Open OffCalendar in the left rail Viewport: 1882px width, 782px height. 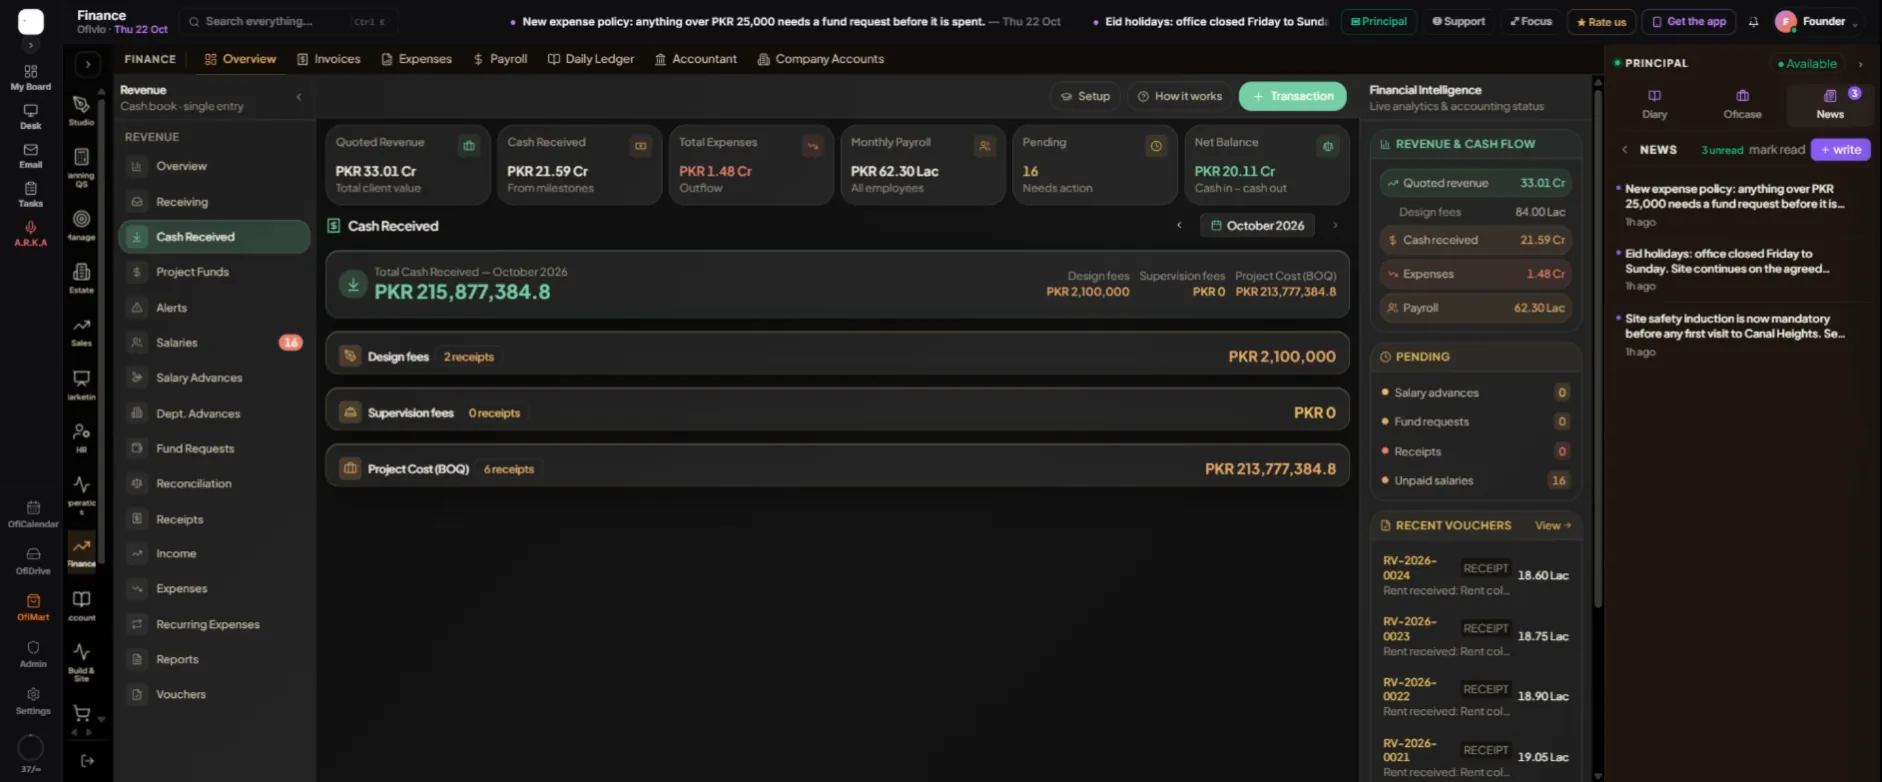[33, 514]
